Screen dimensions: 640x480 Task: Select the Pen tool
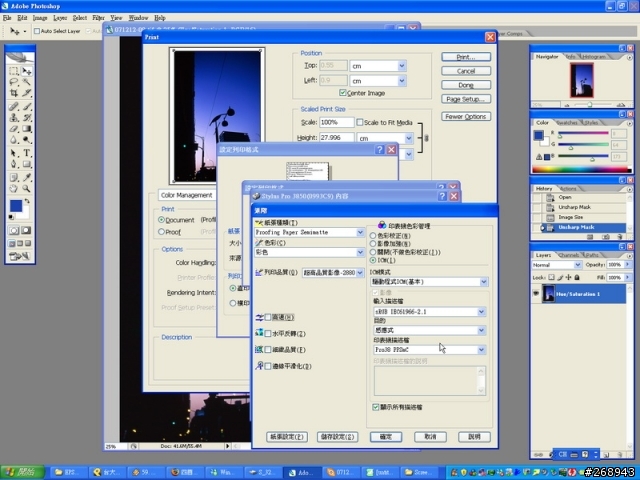point(13,164)
